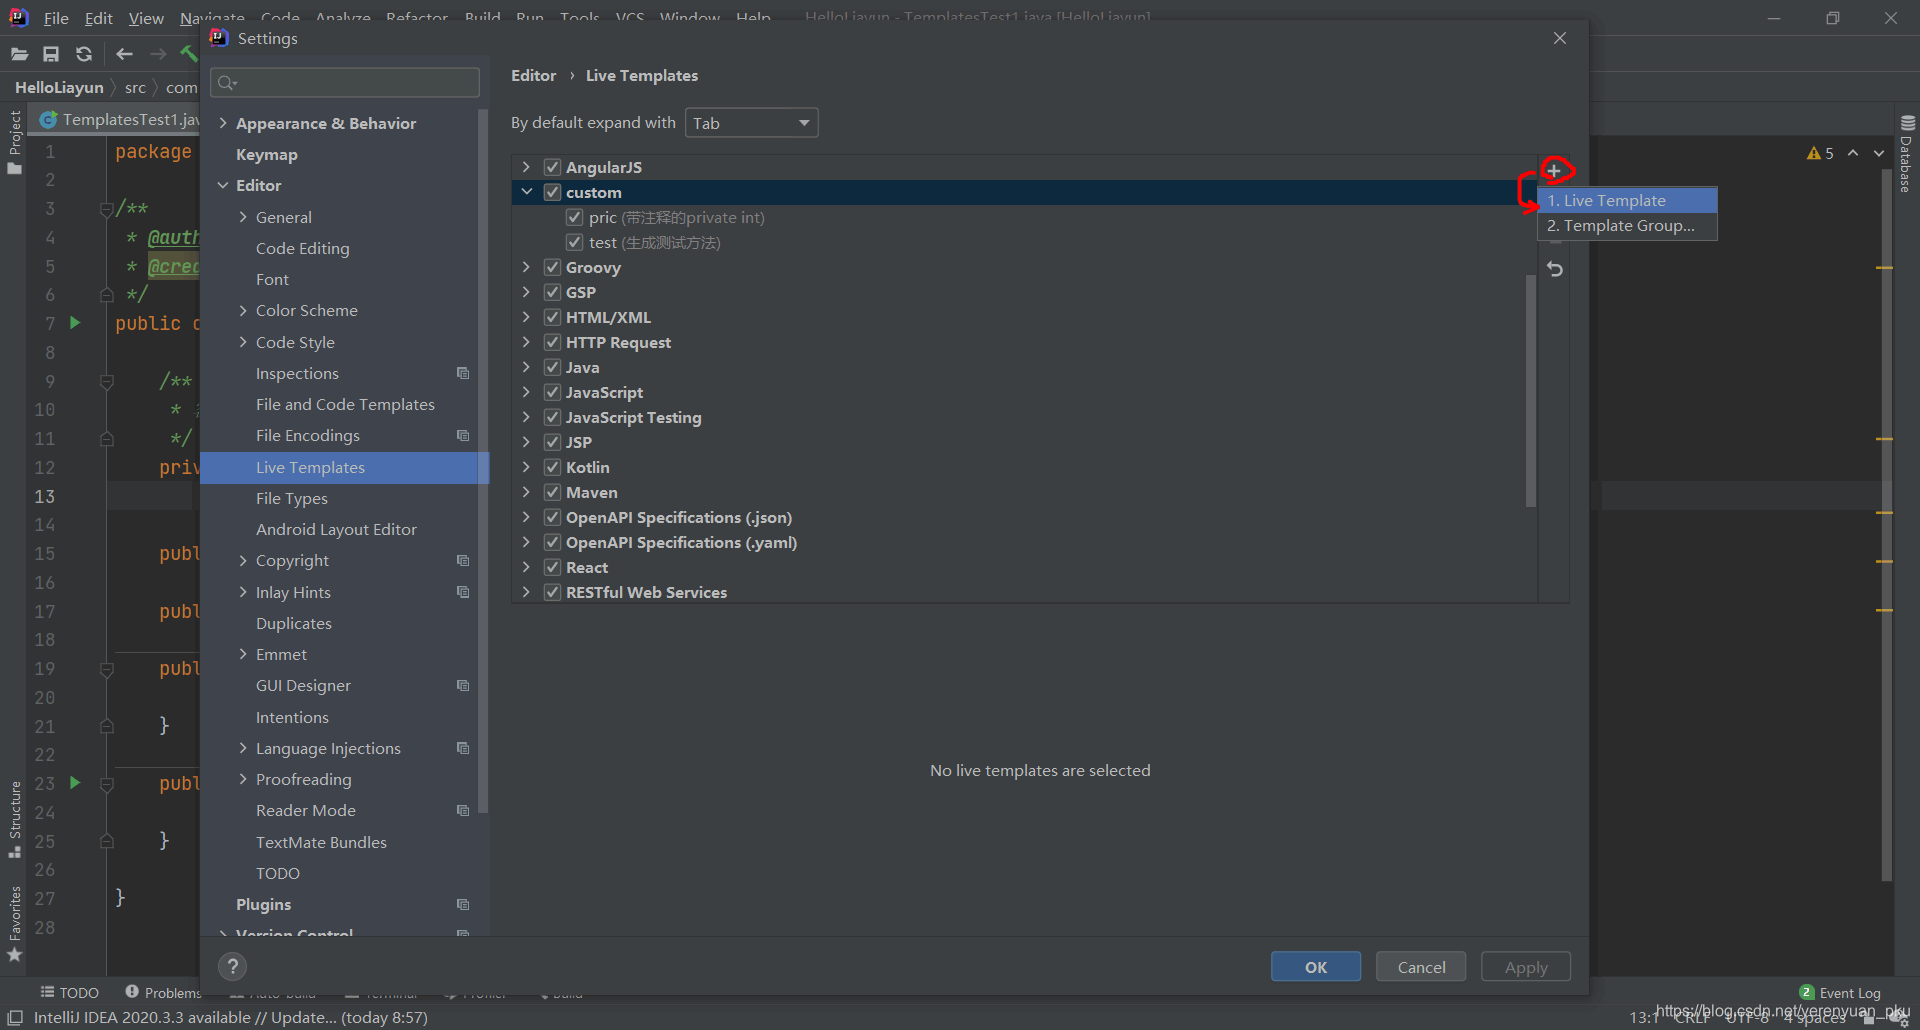The image size is (1920, 1030).
Task: Click the Editor breadcrumb link
Action: 533,76
